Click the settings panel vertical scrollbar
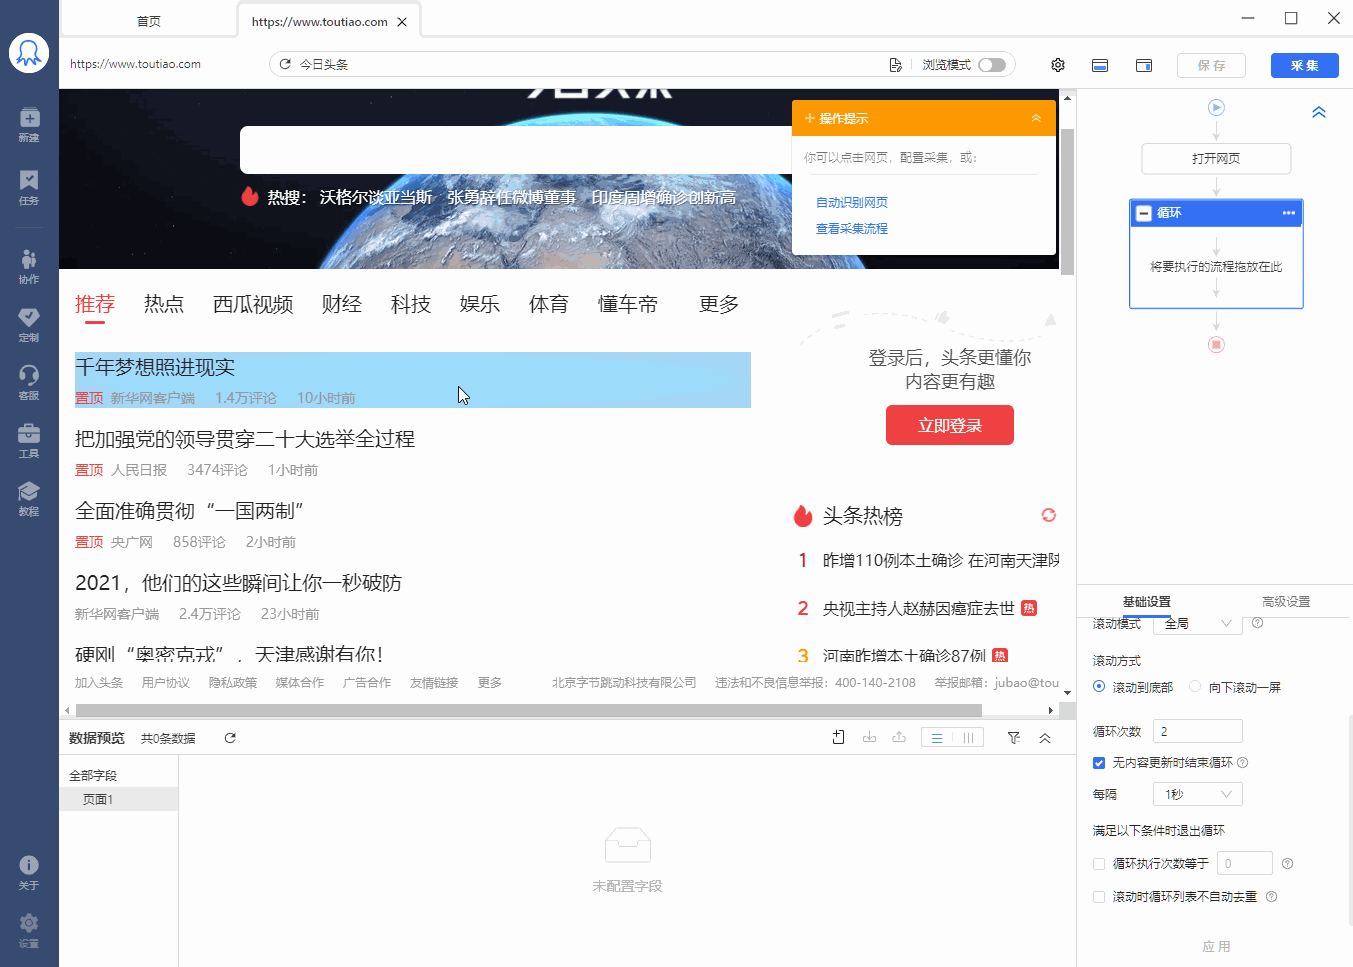Image resolution: width=1353 pixels, height=967 pixels. pyautogui.click(x=1350, y=820)
